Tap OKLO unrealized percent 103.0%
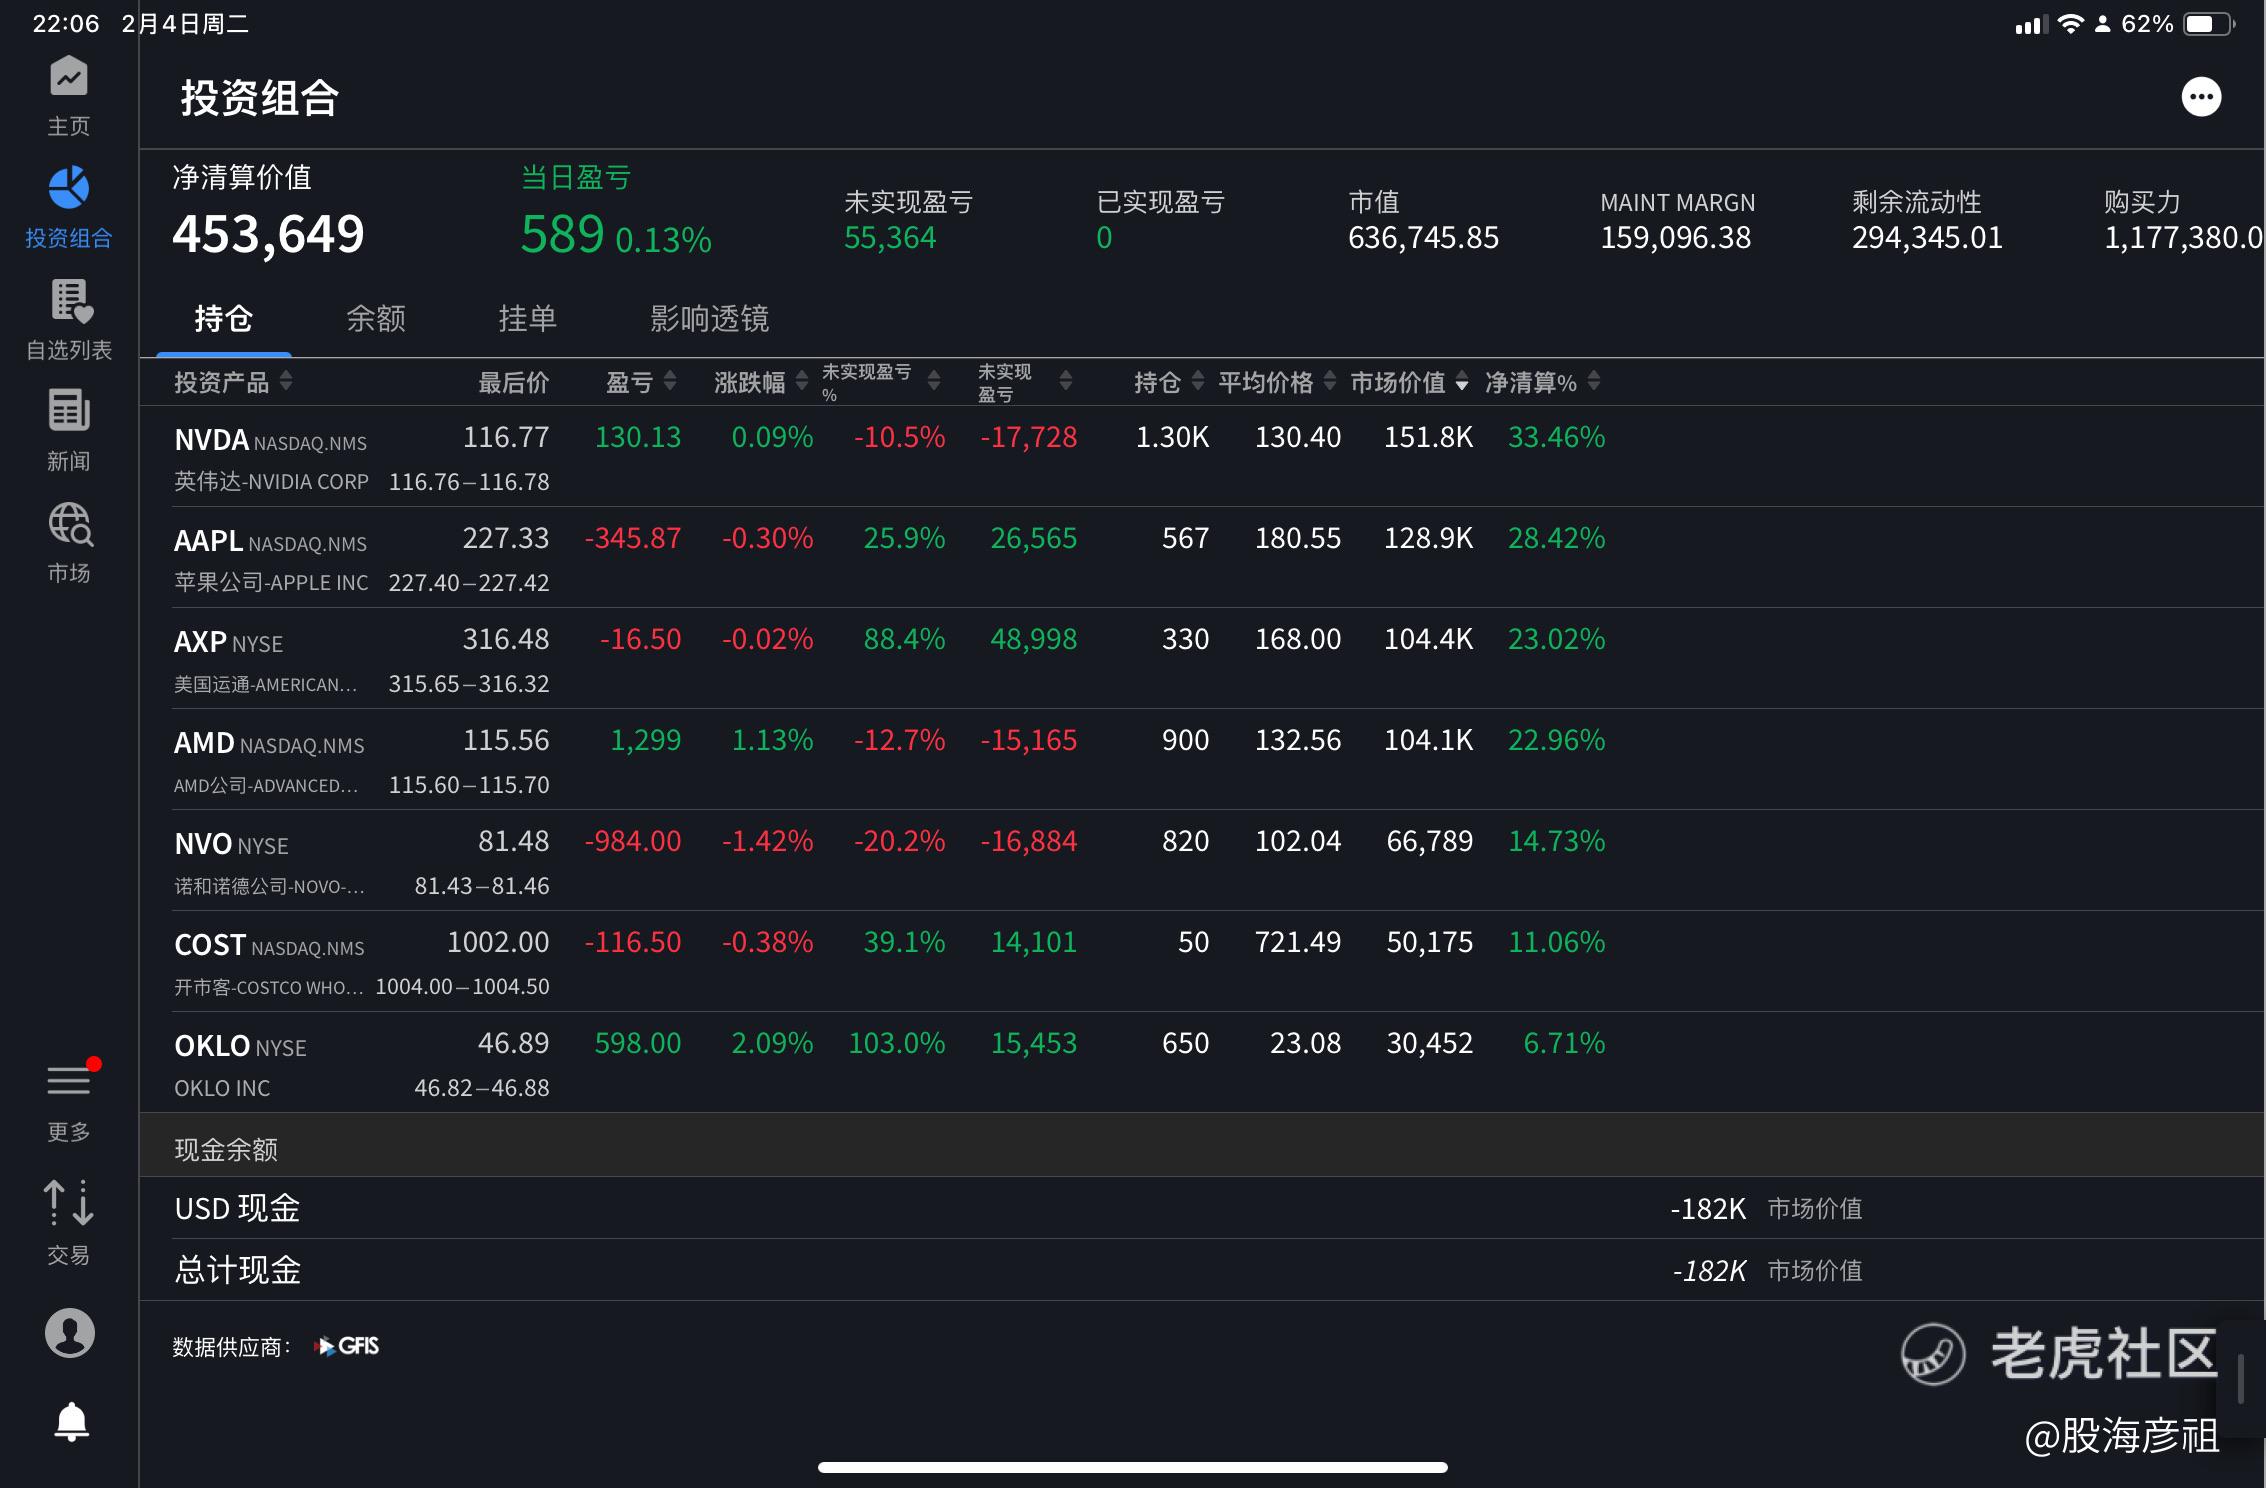This screenshot has width=2266, height=1488. 897,1043
